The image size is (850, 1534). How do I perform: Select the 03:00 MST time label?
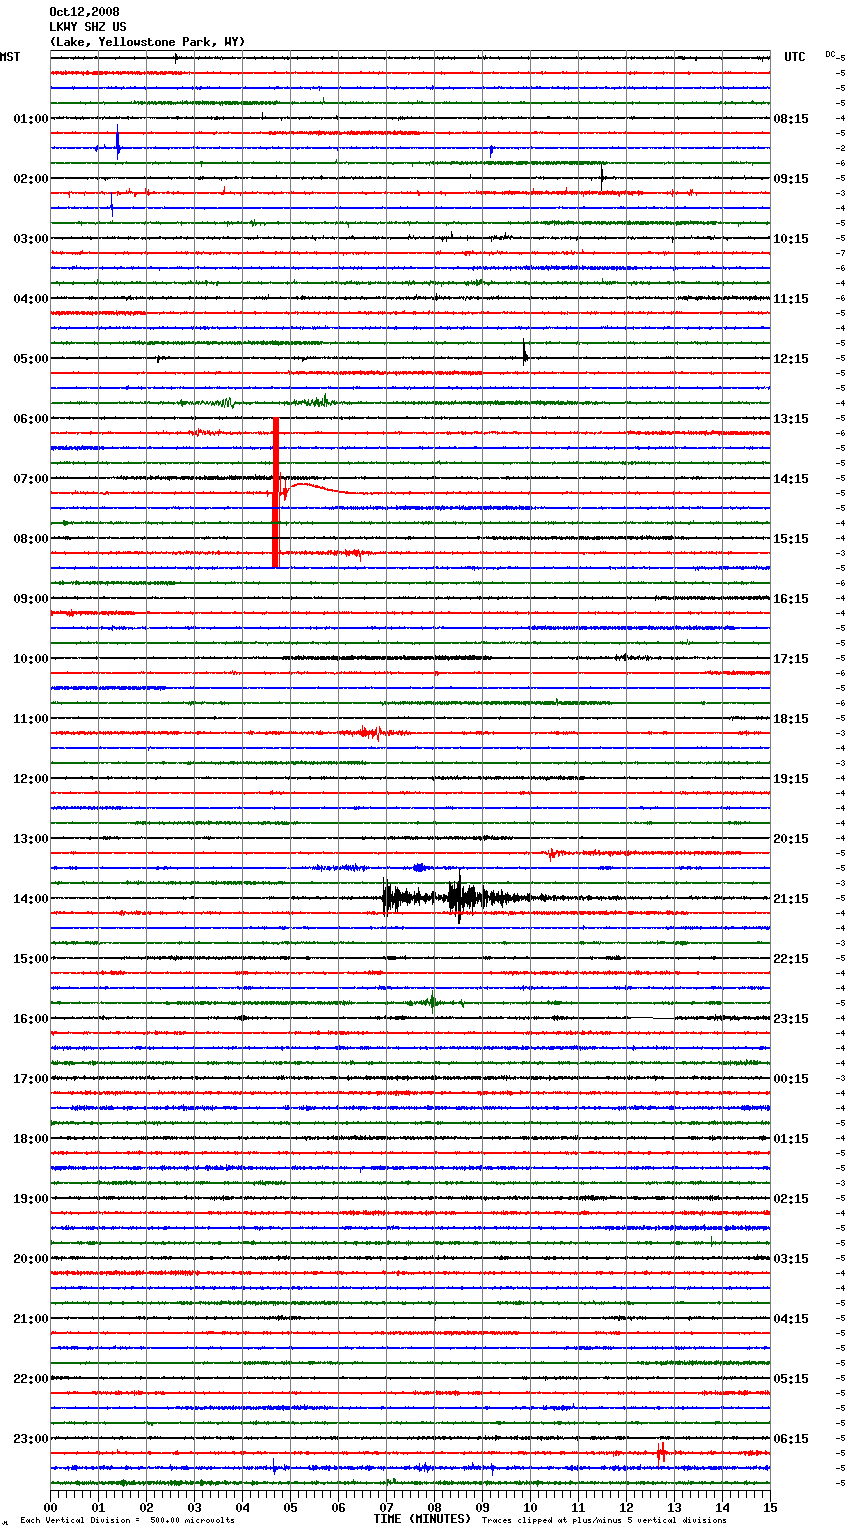coord(31,239)
